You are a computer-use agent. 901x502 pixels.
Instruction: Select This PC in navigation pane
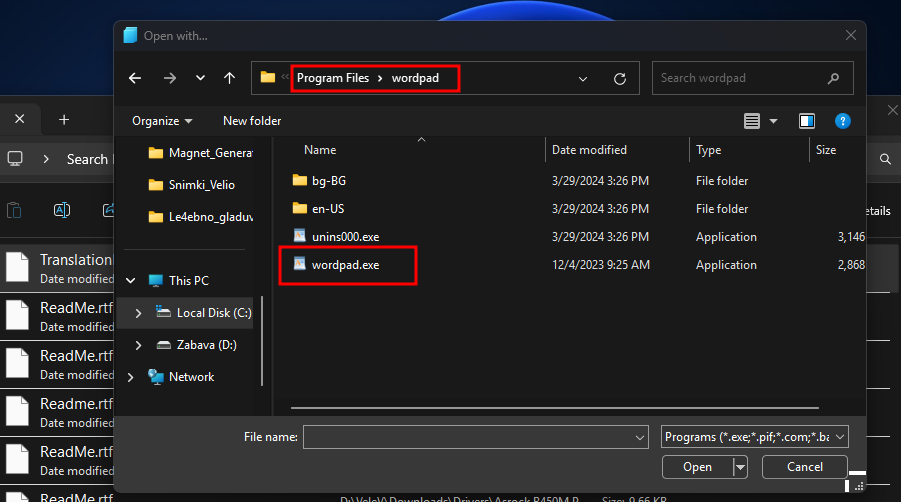(178, 281)
